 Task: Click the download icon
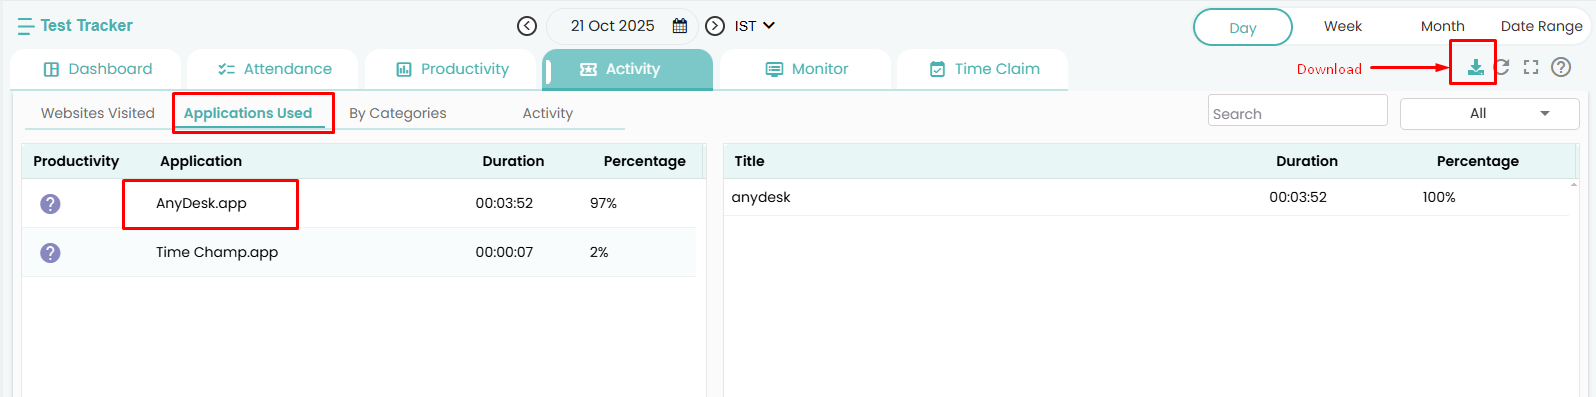[x=1475, y=68]
